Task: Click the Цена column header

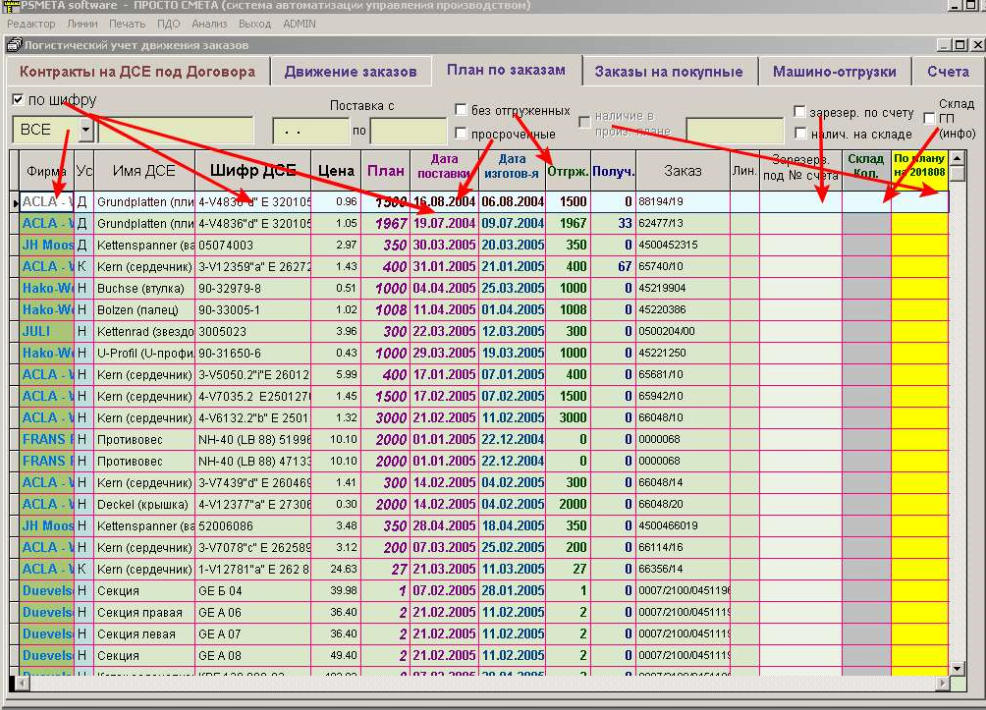Action: click(335, 171)
